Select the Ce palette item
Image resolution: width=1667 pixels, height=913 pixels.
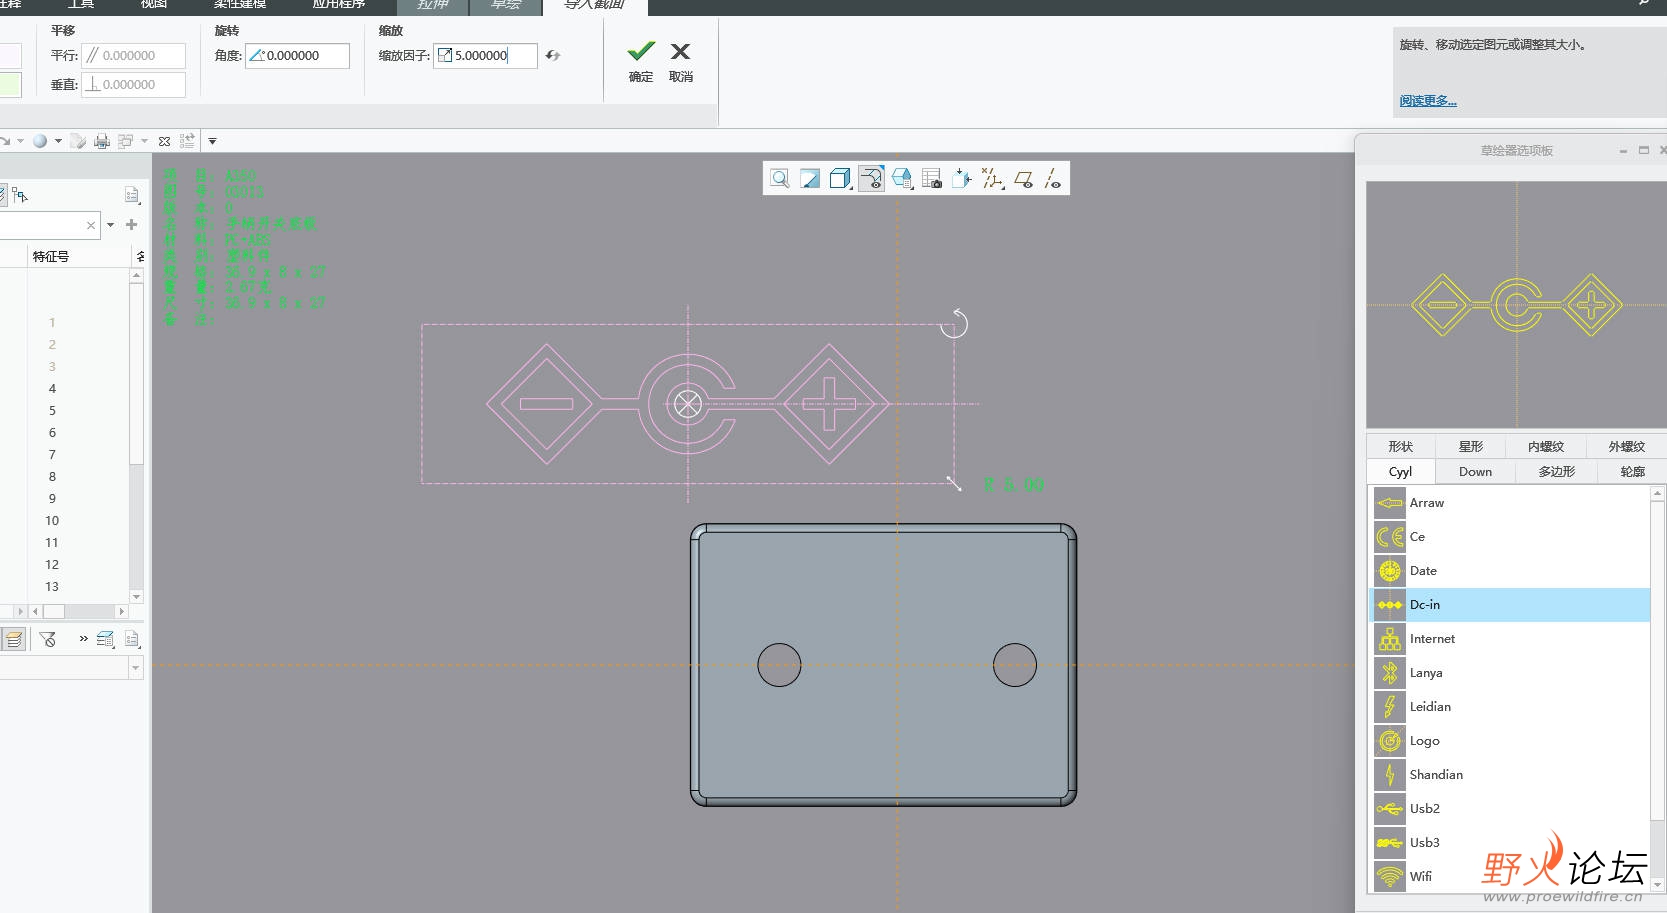pyautogui.click(x=1509, y=537)
